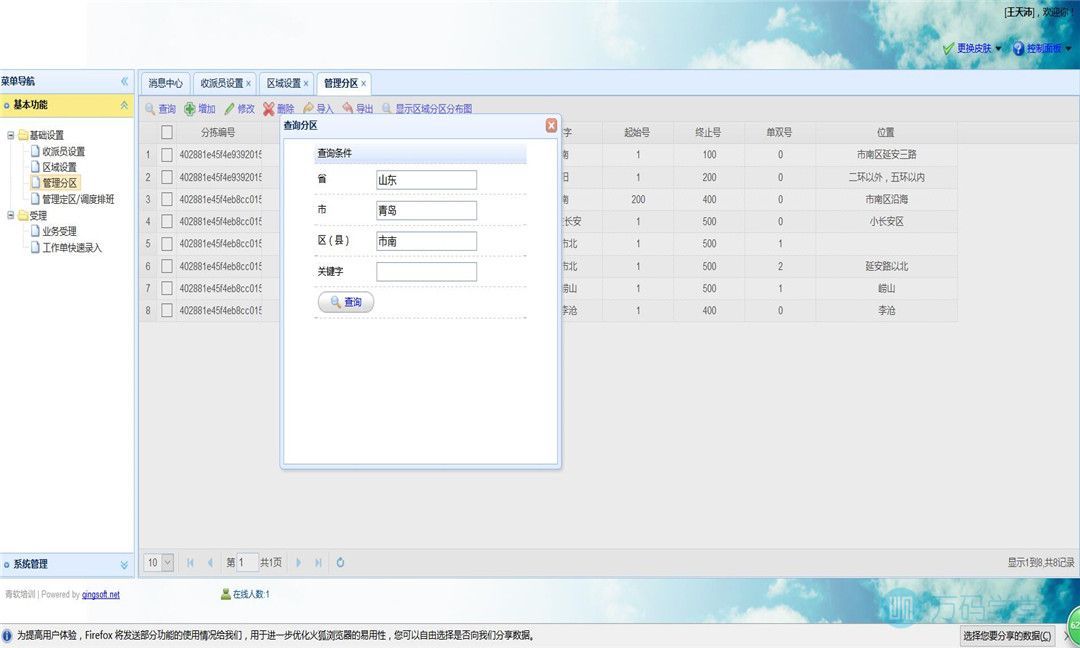Image resolution: width=1080 pixels, height=648 pixels.
Task: Click the pagination refresh icon
Action: tap(340, 563)
